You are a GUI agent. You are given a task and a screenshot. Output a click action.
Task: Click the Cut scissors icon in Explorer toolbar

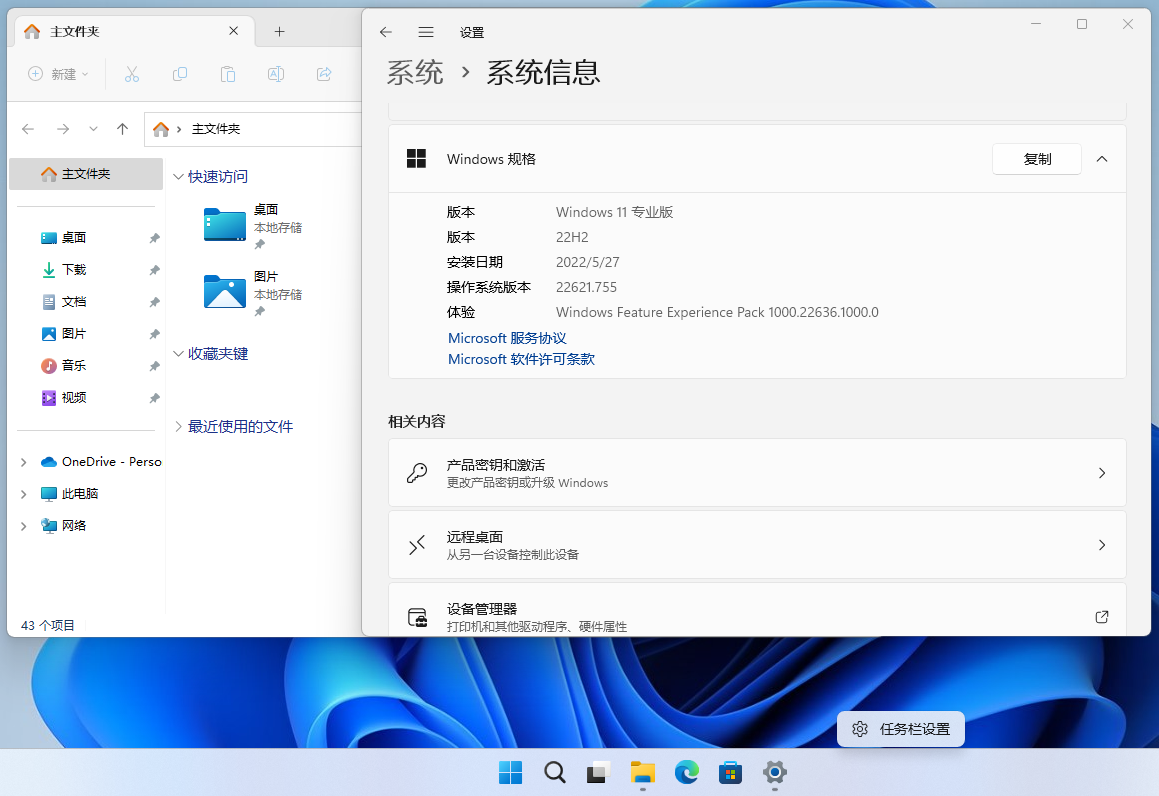(x=131, y=74)
